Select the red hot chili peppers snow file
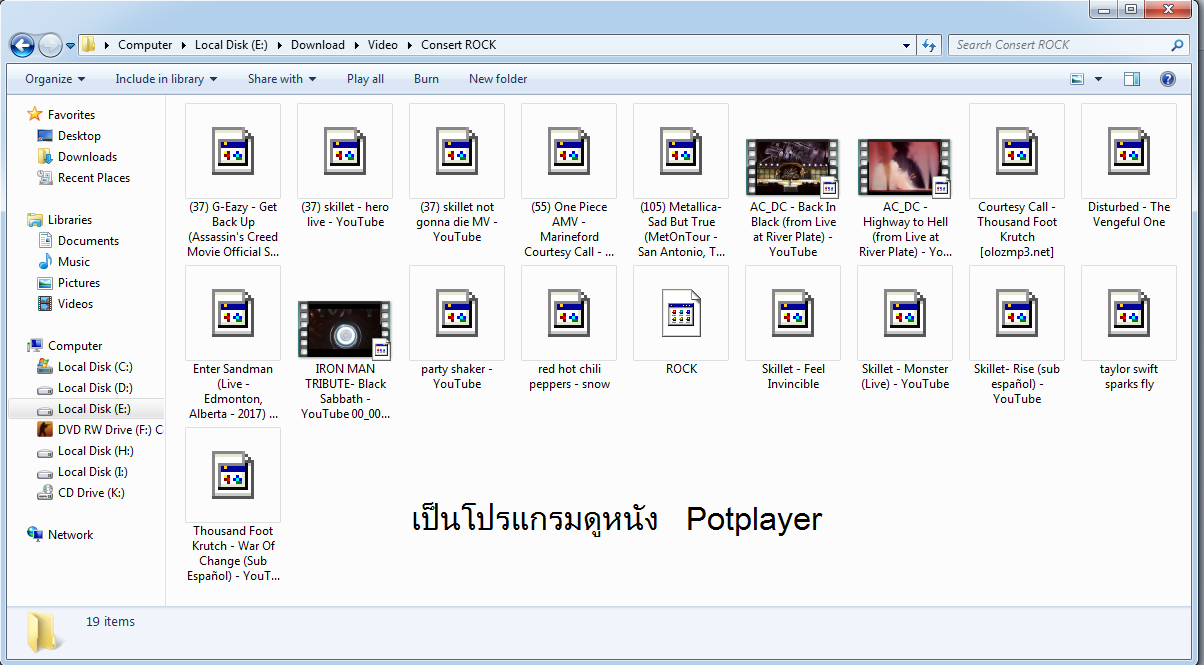Viewport: 1204px width, 665px height. pyautogui.click(x=569, y=328)
